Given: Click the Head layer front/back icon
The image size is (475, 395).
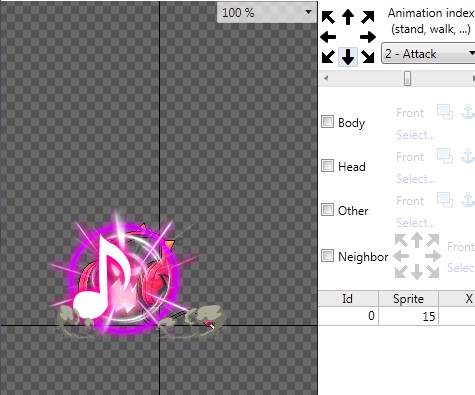Looking at the screenshot, I should [x=445, y=156].
